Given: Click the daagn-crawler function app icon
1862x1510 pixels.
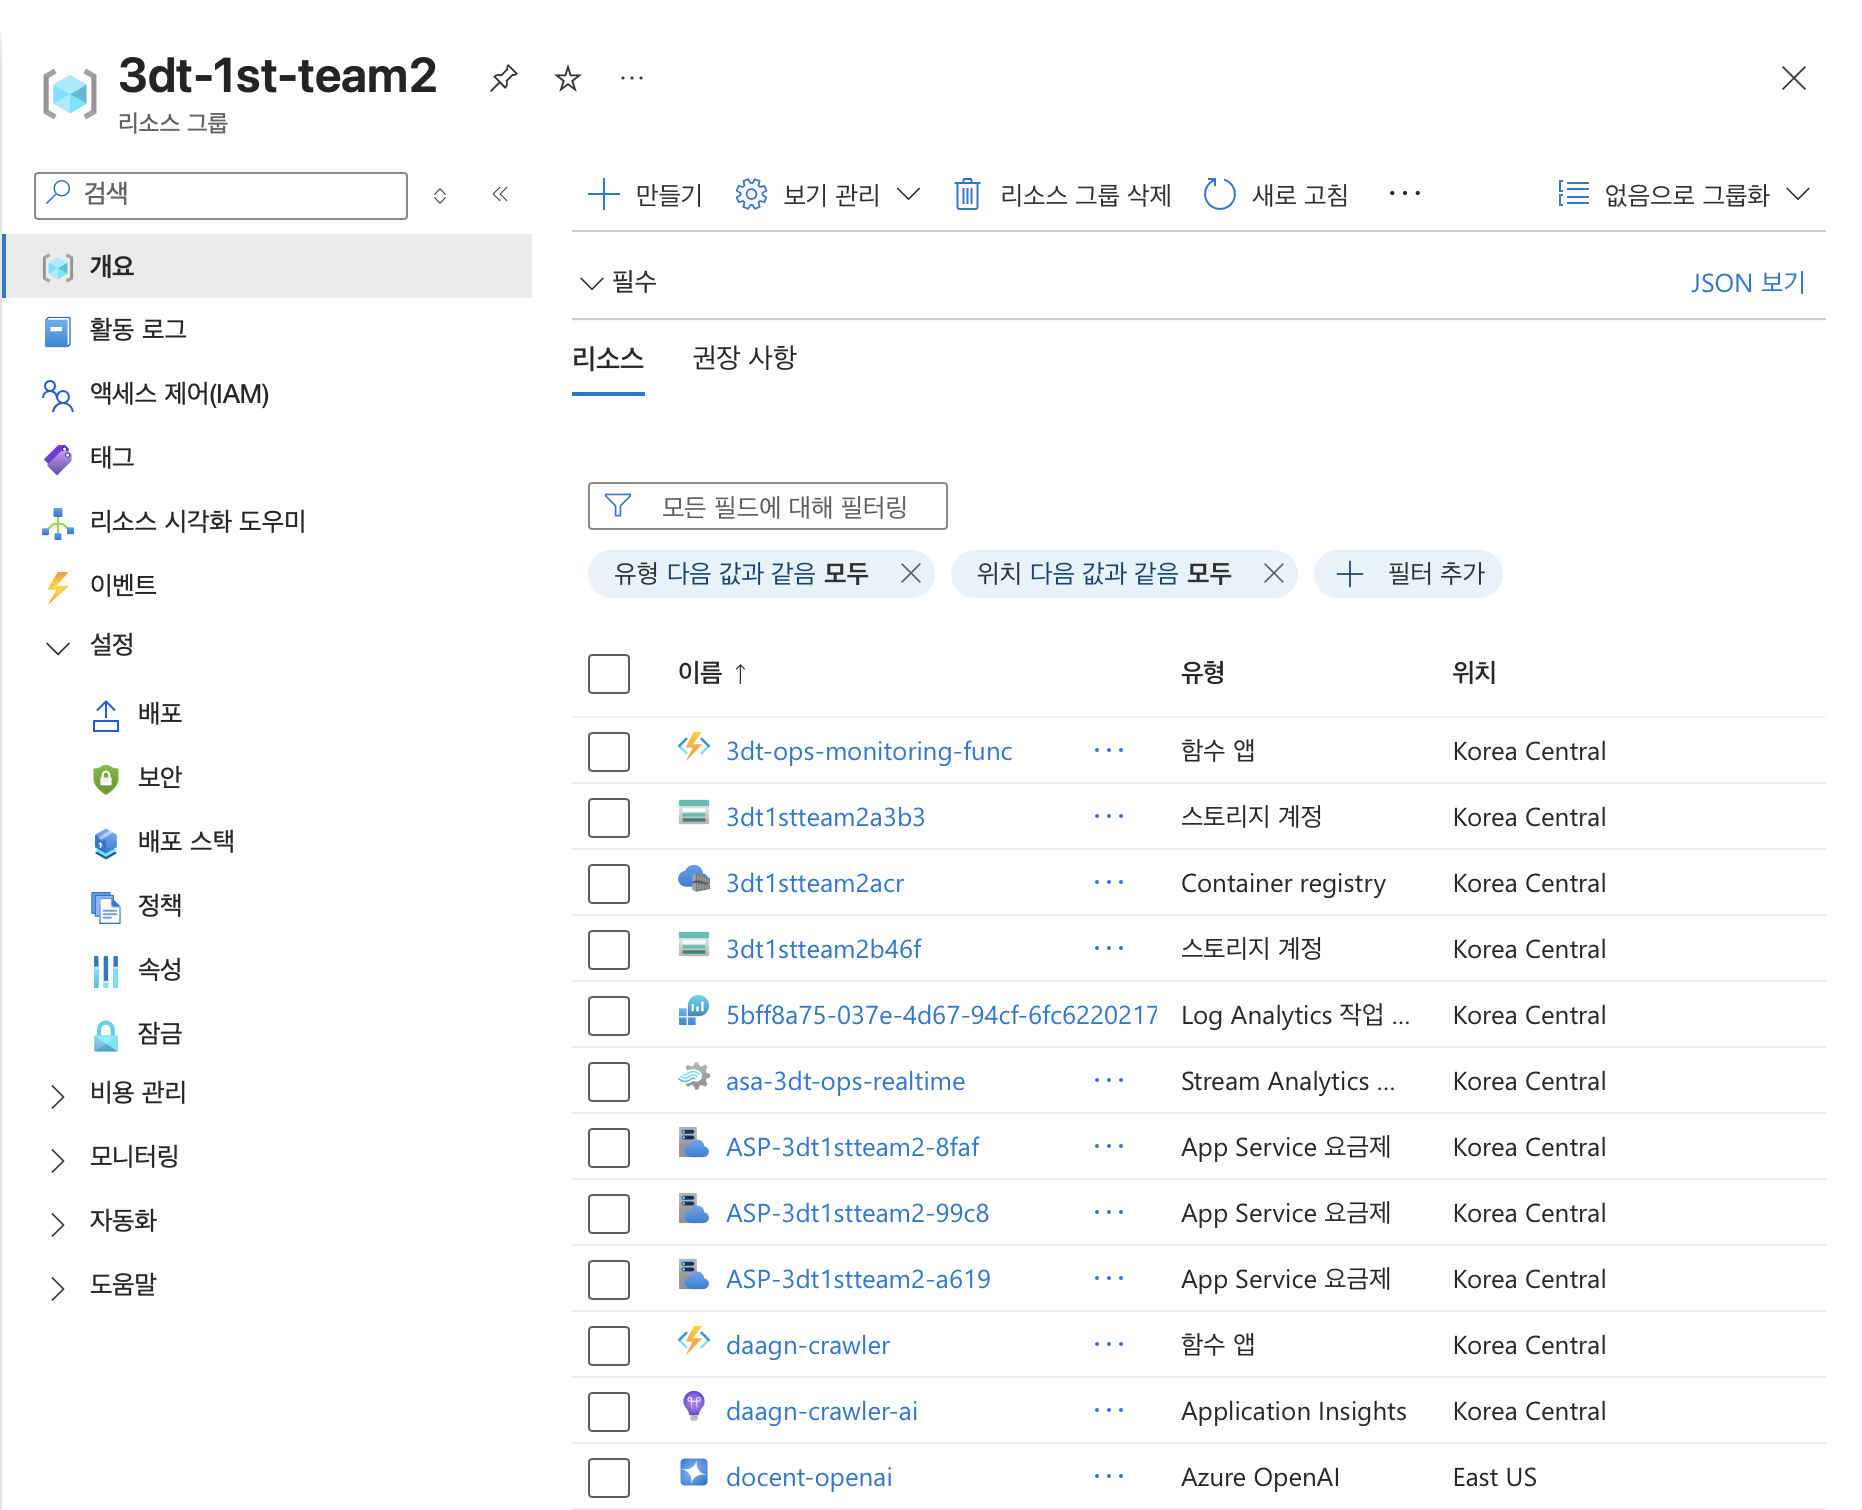Looking at the screenshot, I should 694,1340.
